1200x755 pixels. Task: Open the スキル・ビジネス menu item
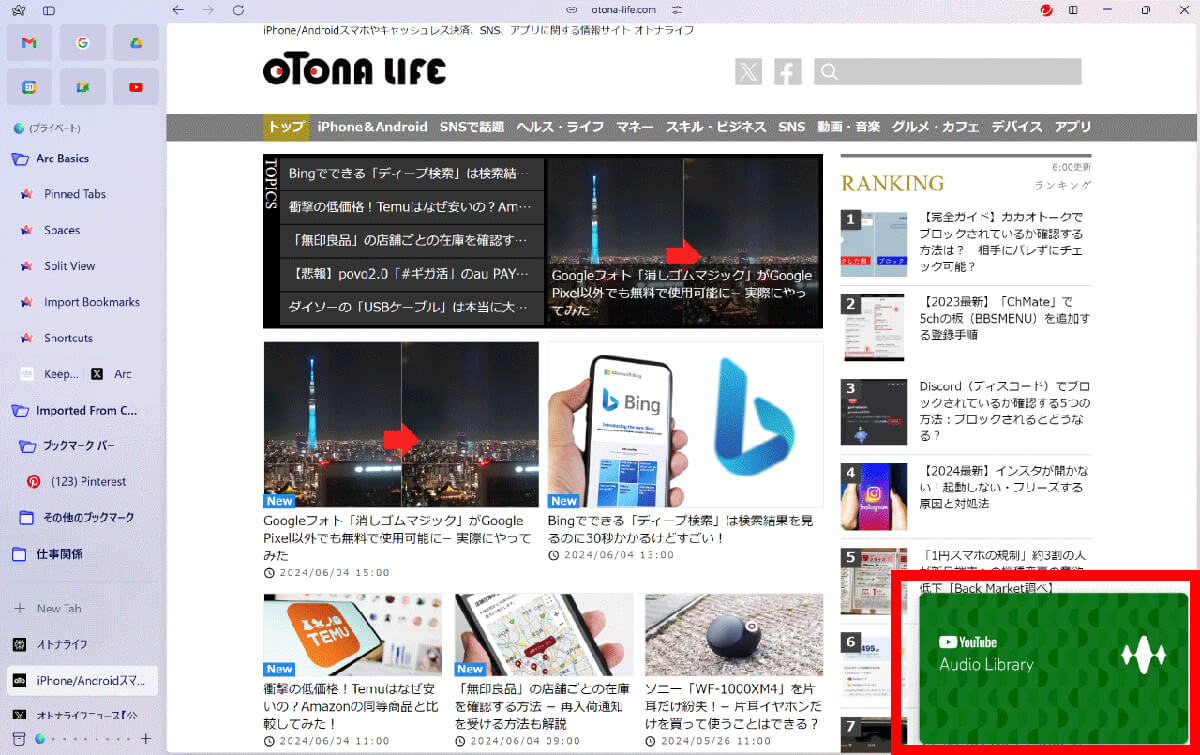[716, 127]
